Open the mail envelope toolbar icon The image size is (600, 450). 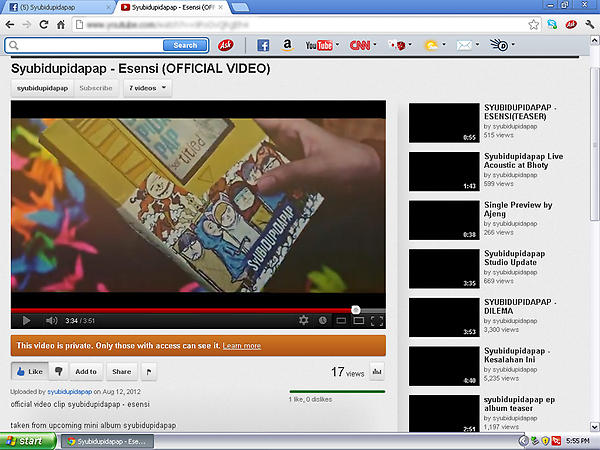click(464, 45)
